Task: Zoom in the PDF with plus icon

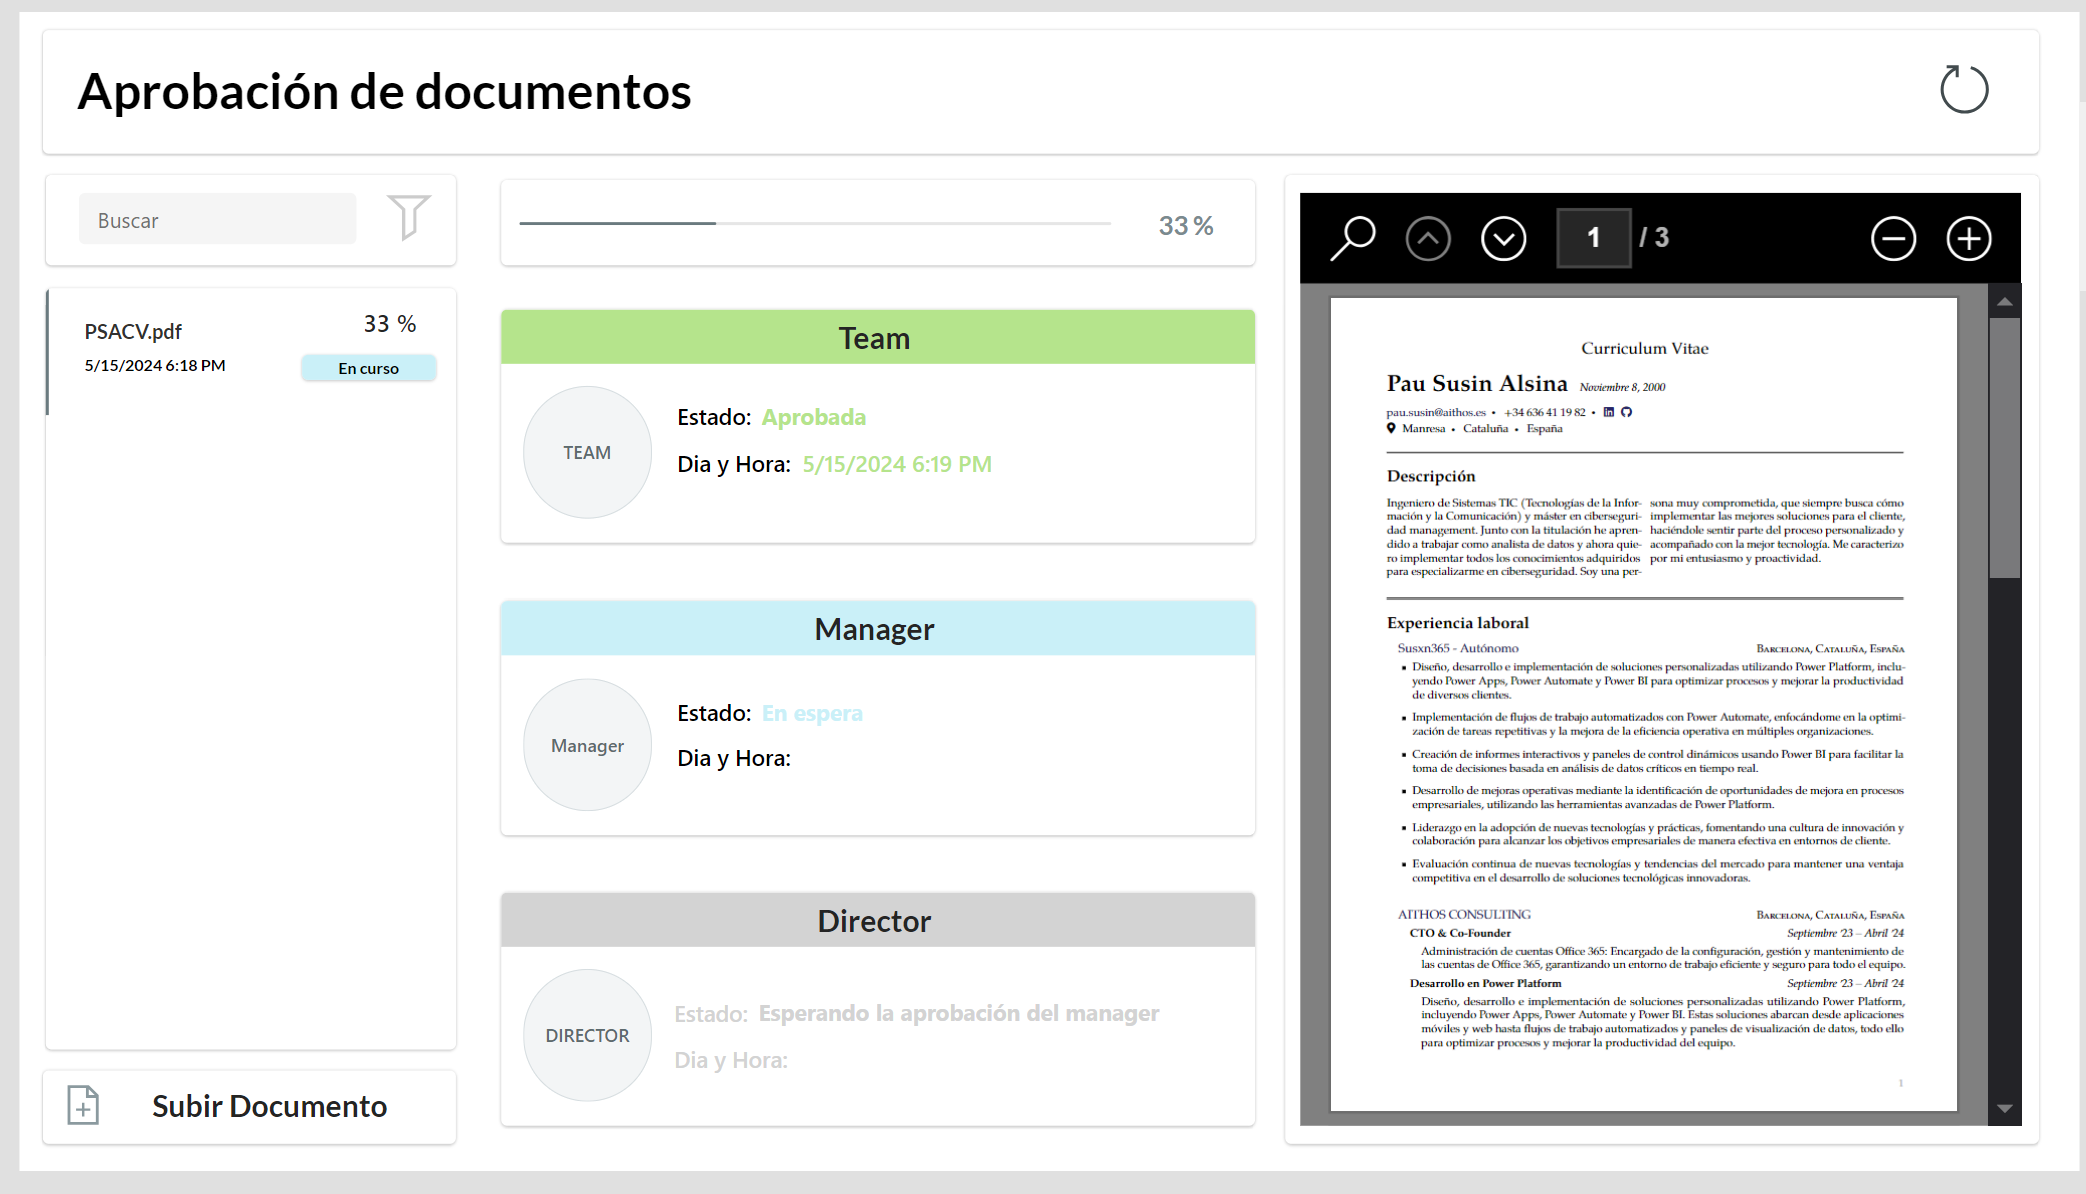Action: tap(1968, 239)
